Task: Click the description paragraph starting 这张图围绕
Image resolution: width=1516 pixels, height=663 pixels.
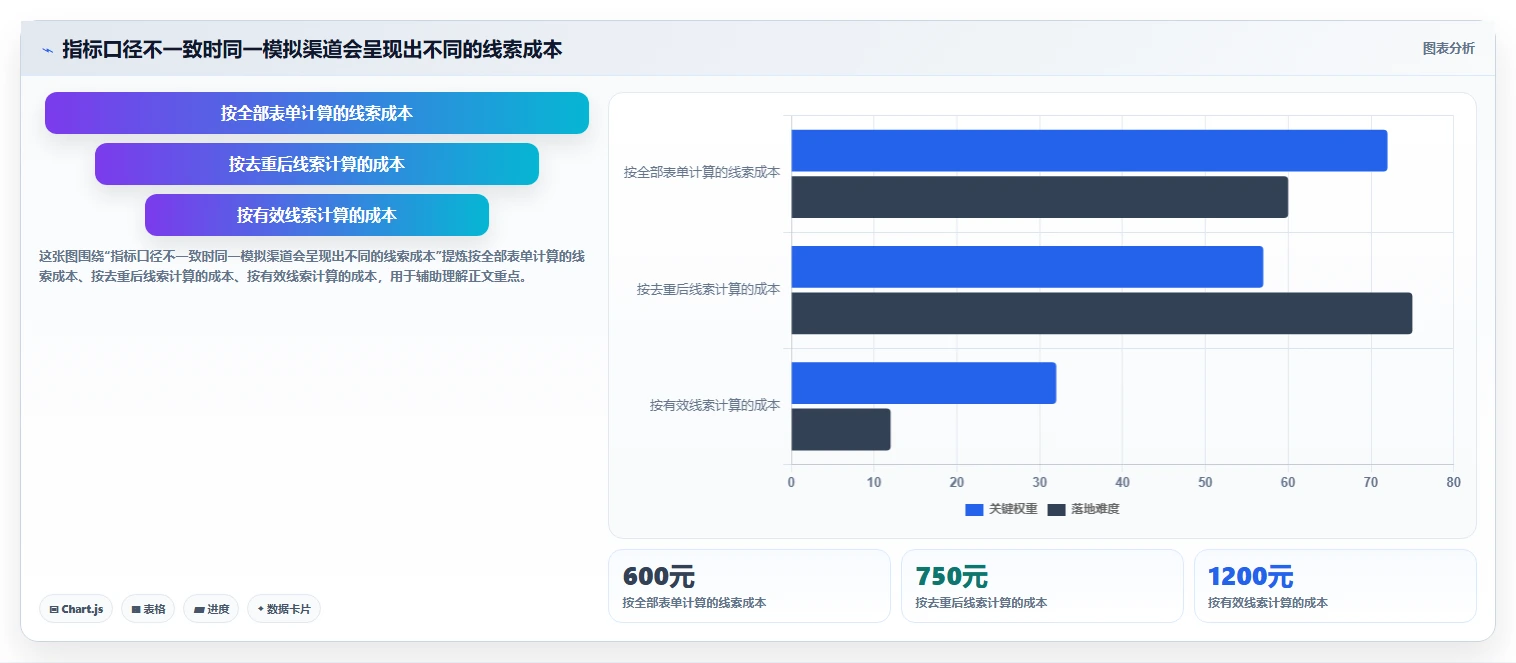Action: click(x=312, y=266)
